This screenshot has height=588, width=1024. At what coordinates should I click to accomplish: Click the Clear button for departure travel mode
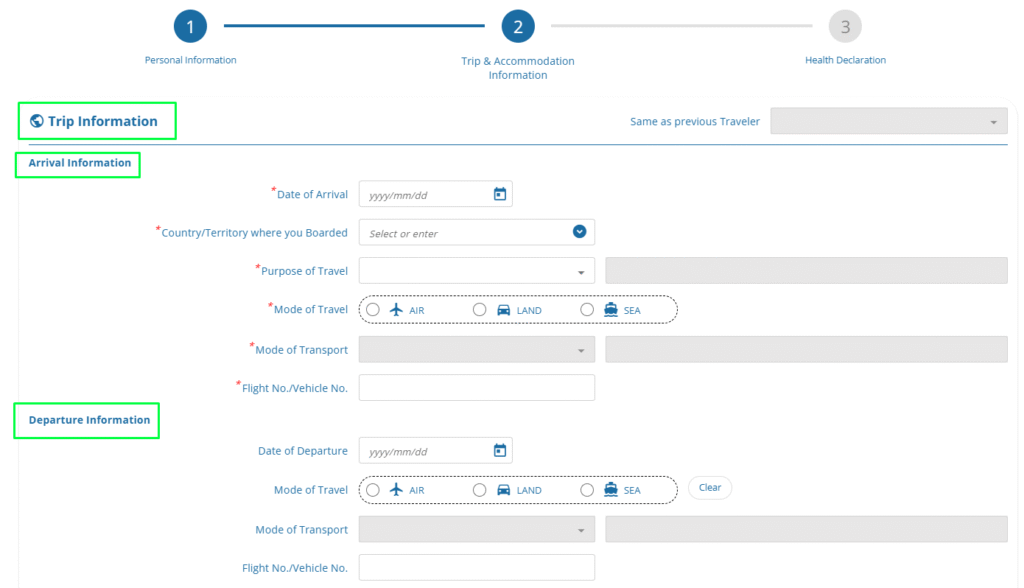click(x=710, y=488)
